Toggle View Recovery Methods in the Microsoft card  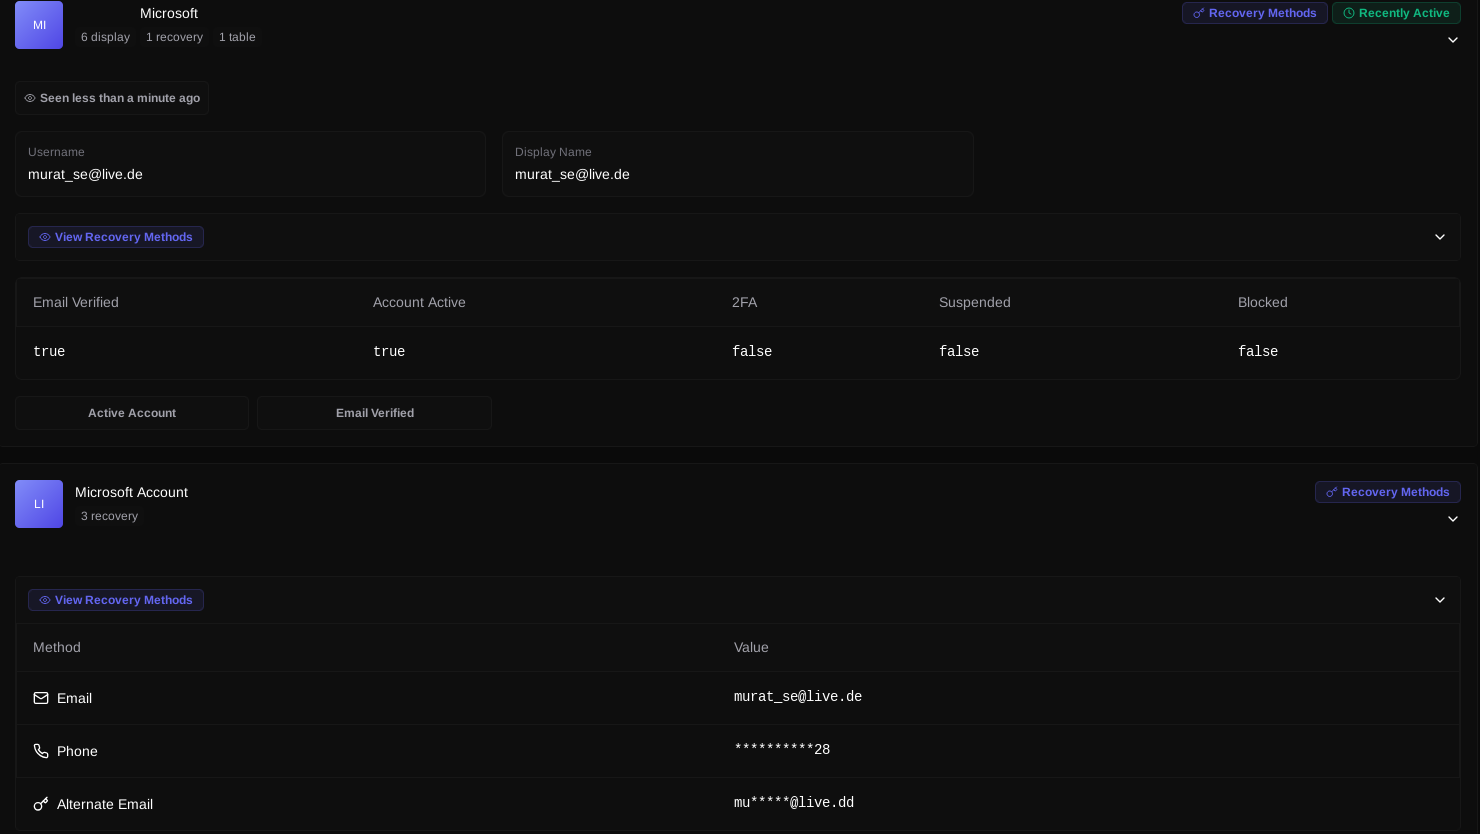tap(116, 237)
